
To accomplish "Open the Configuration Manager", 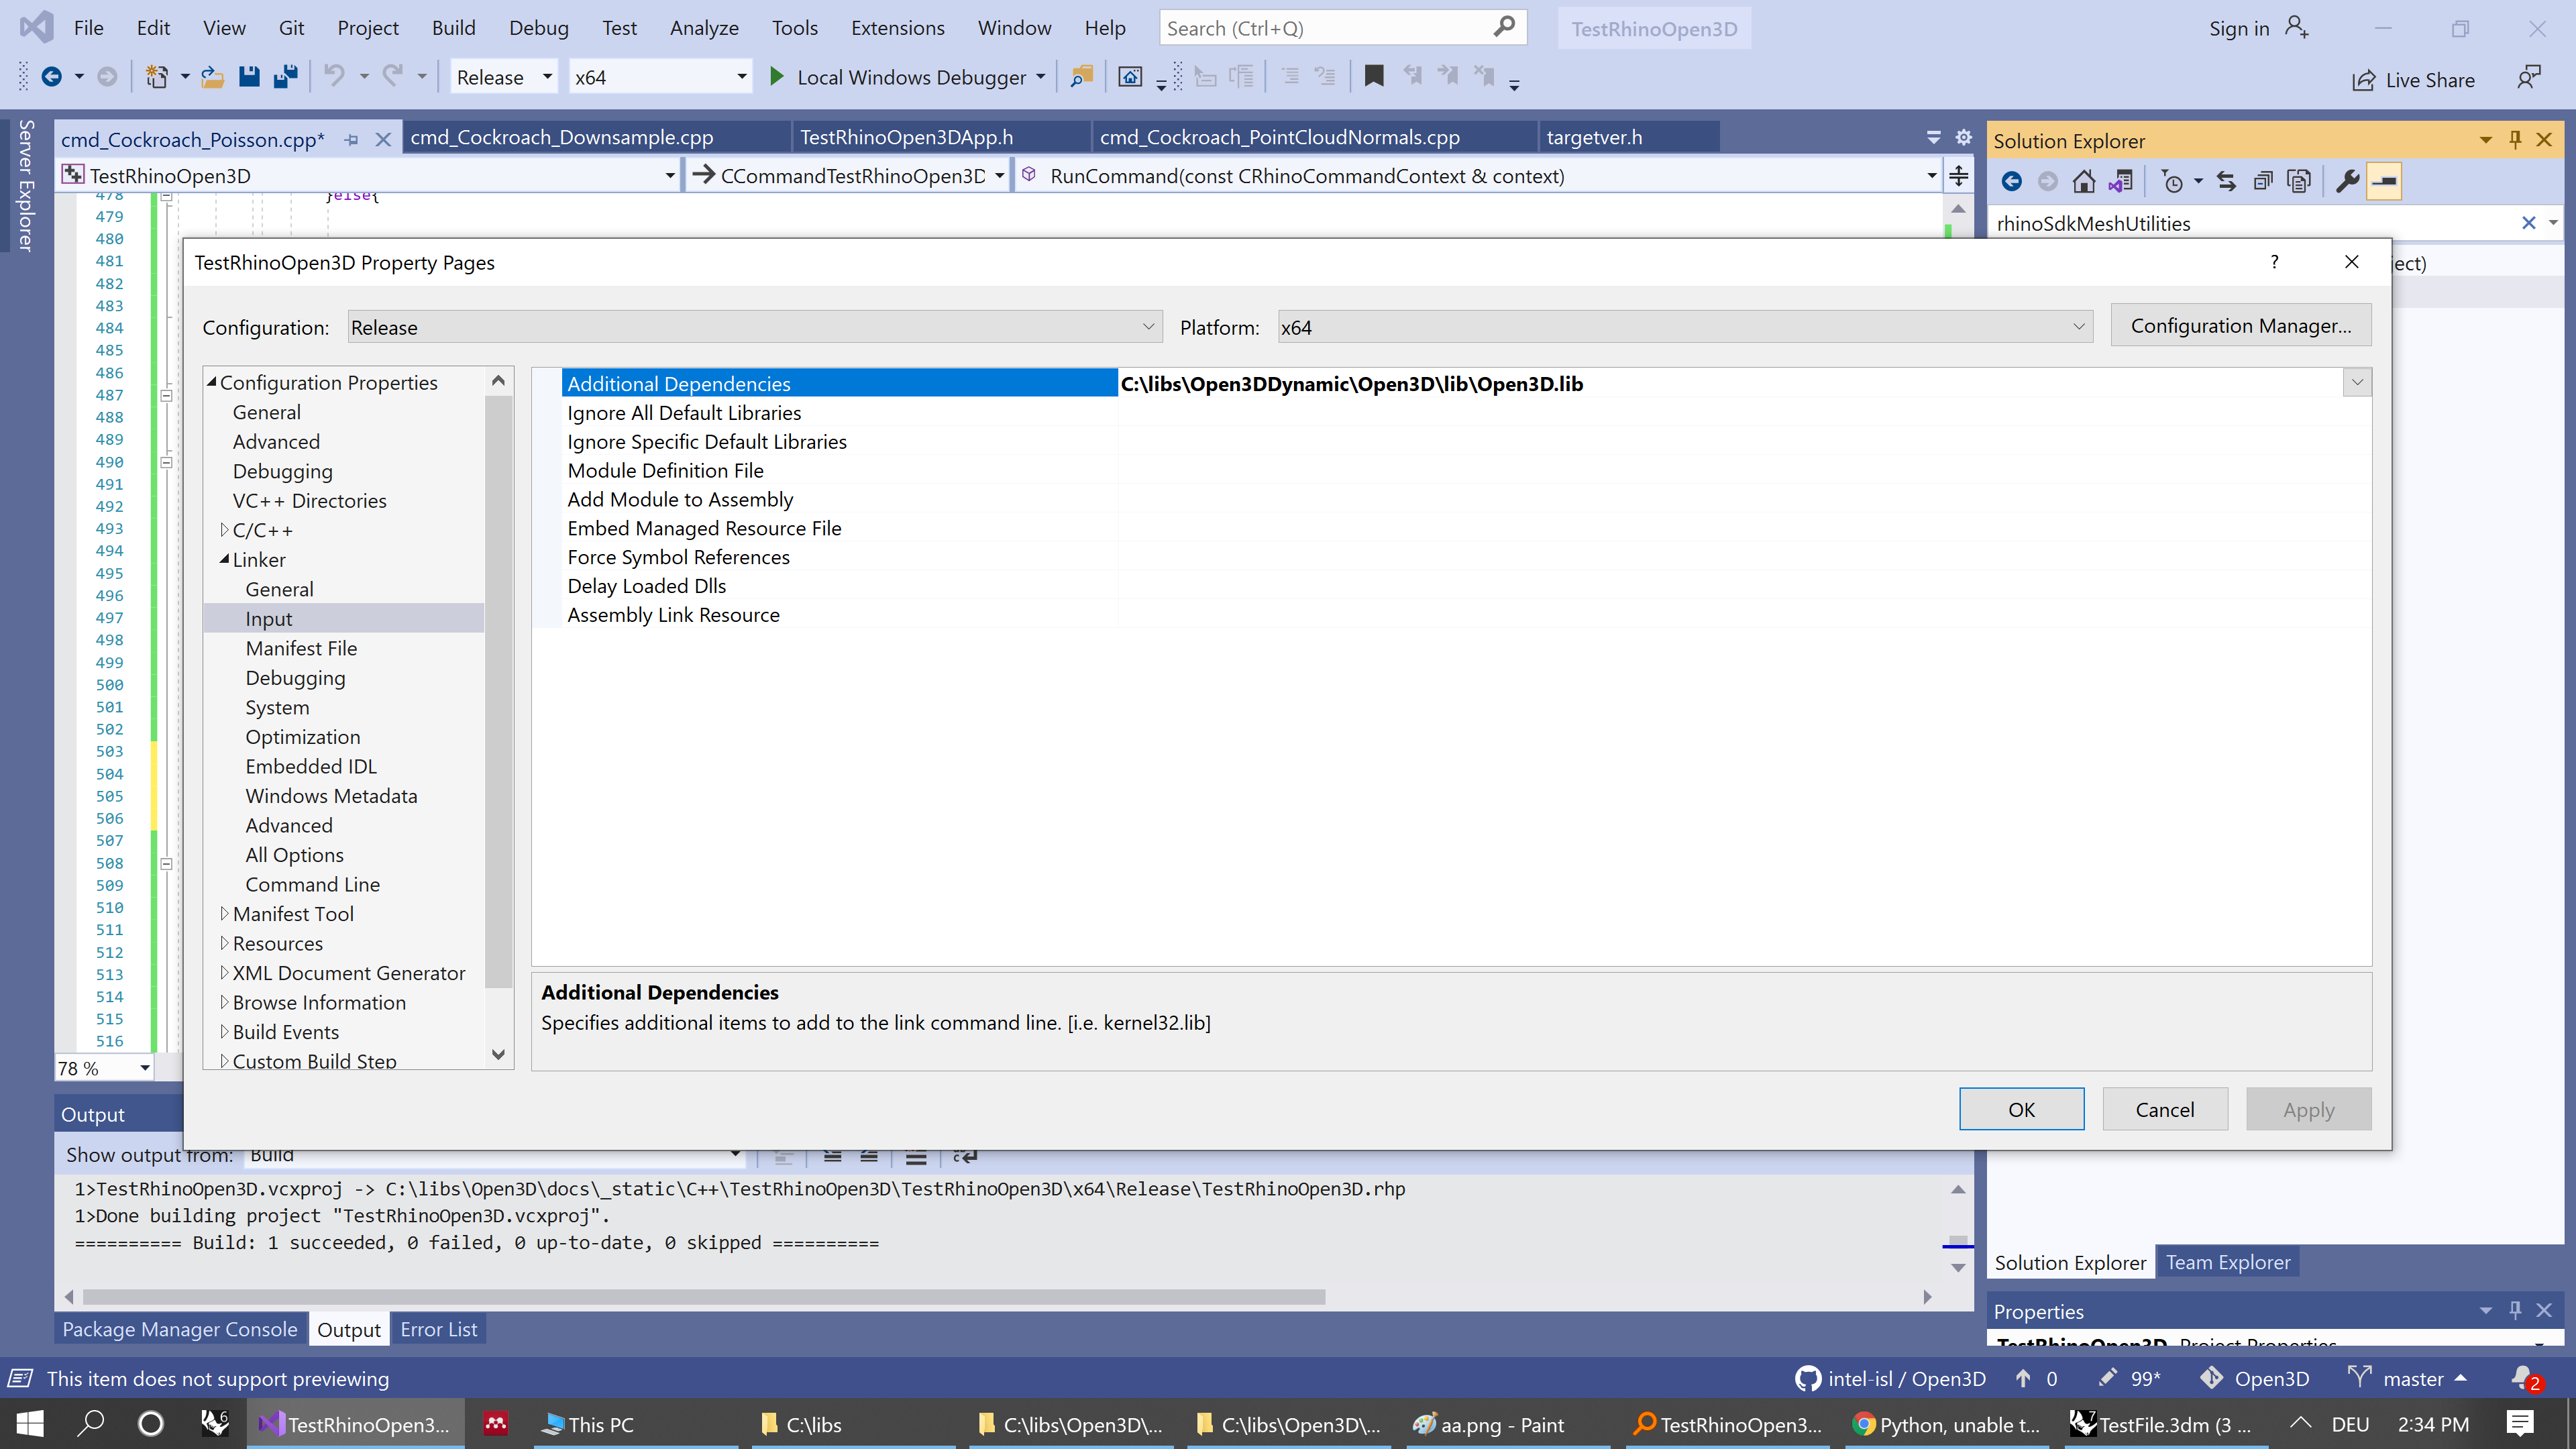I will 2241,325.
